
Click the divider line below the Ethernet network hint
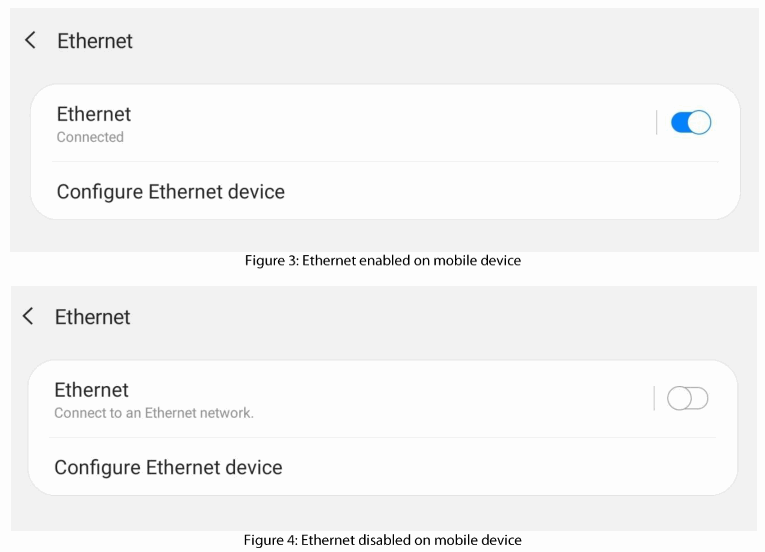click(x=383, y=438)
